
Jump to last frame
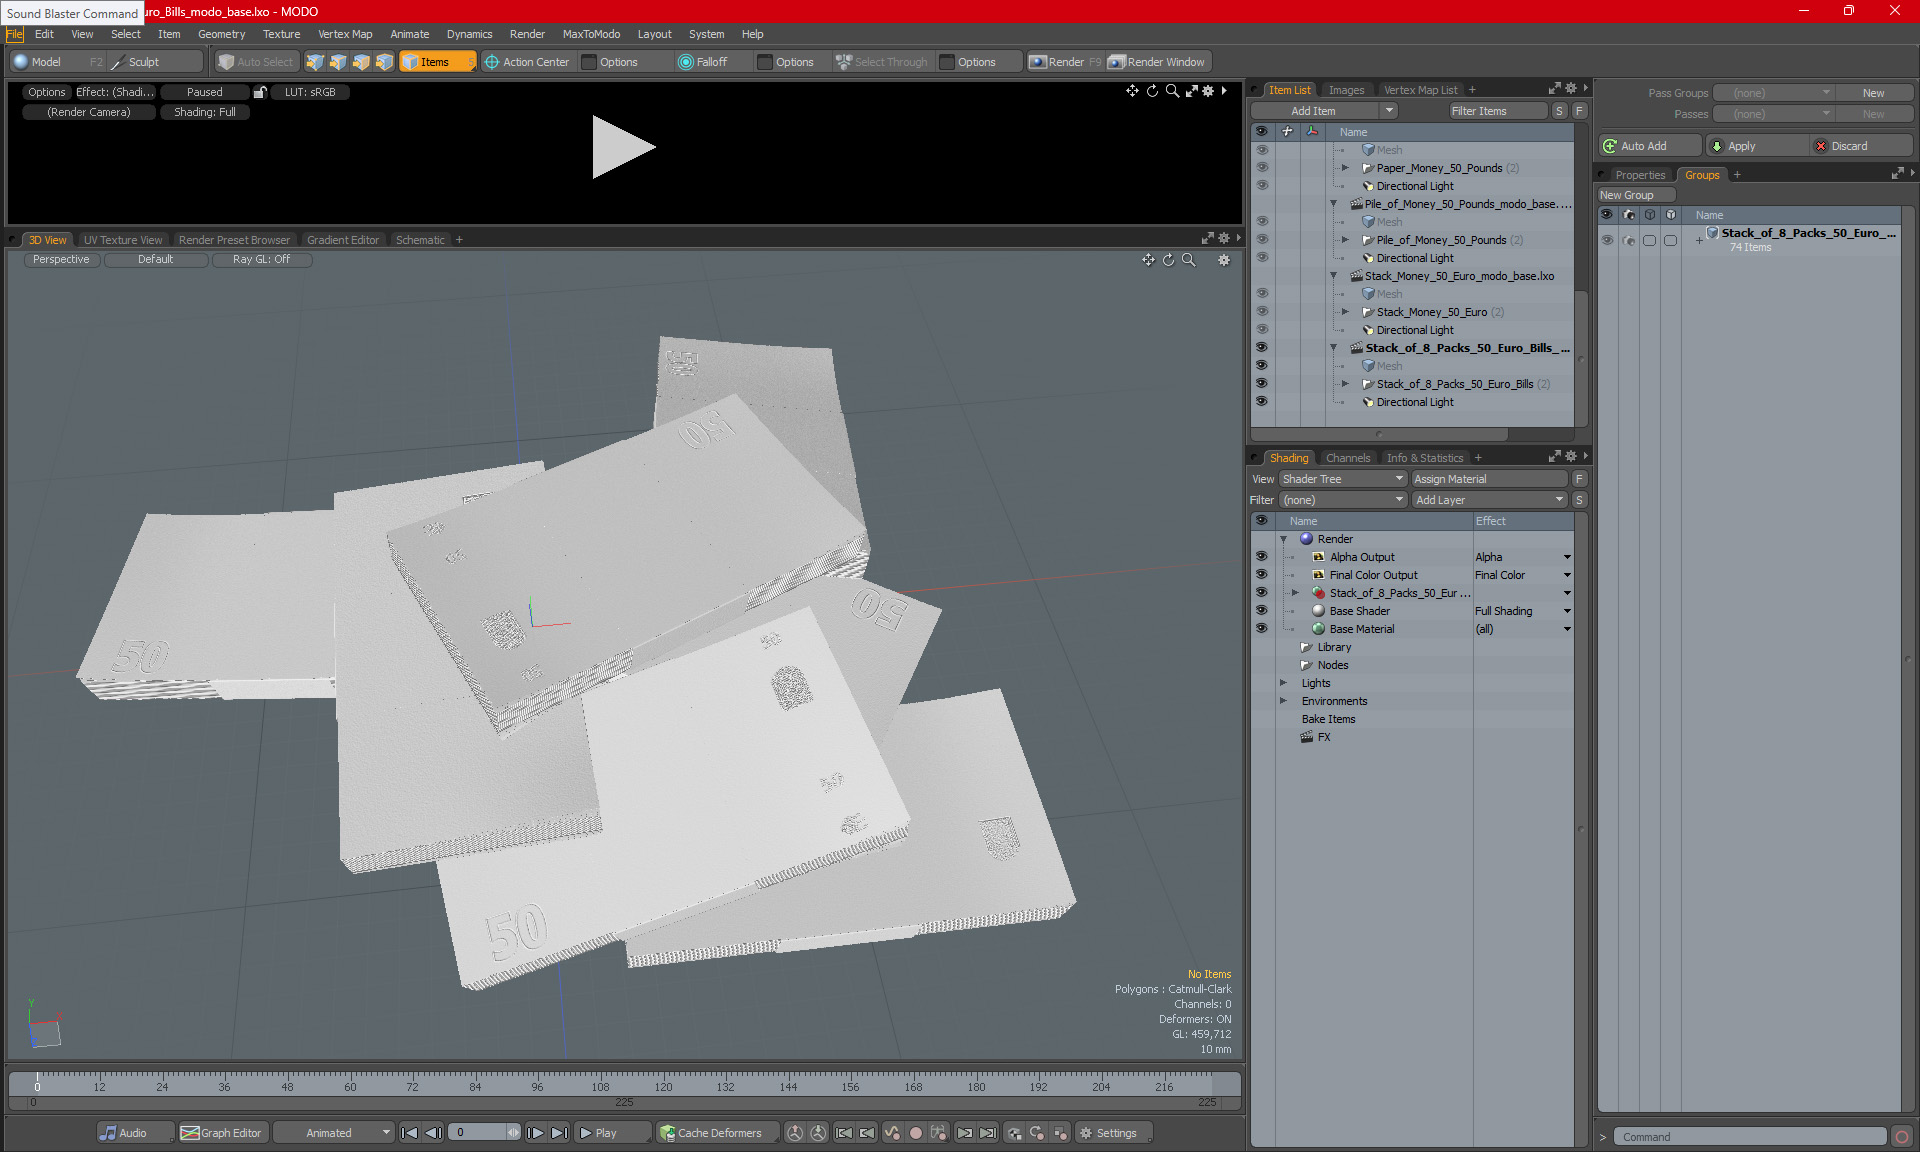pos(559,1133)
